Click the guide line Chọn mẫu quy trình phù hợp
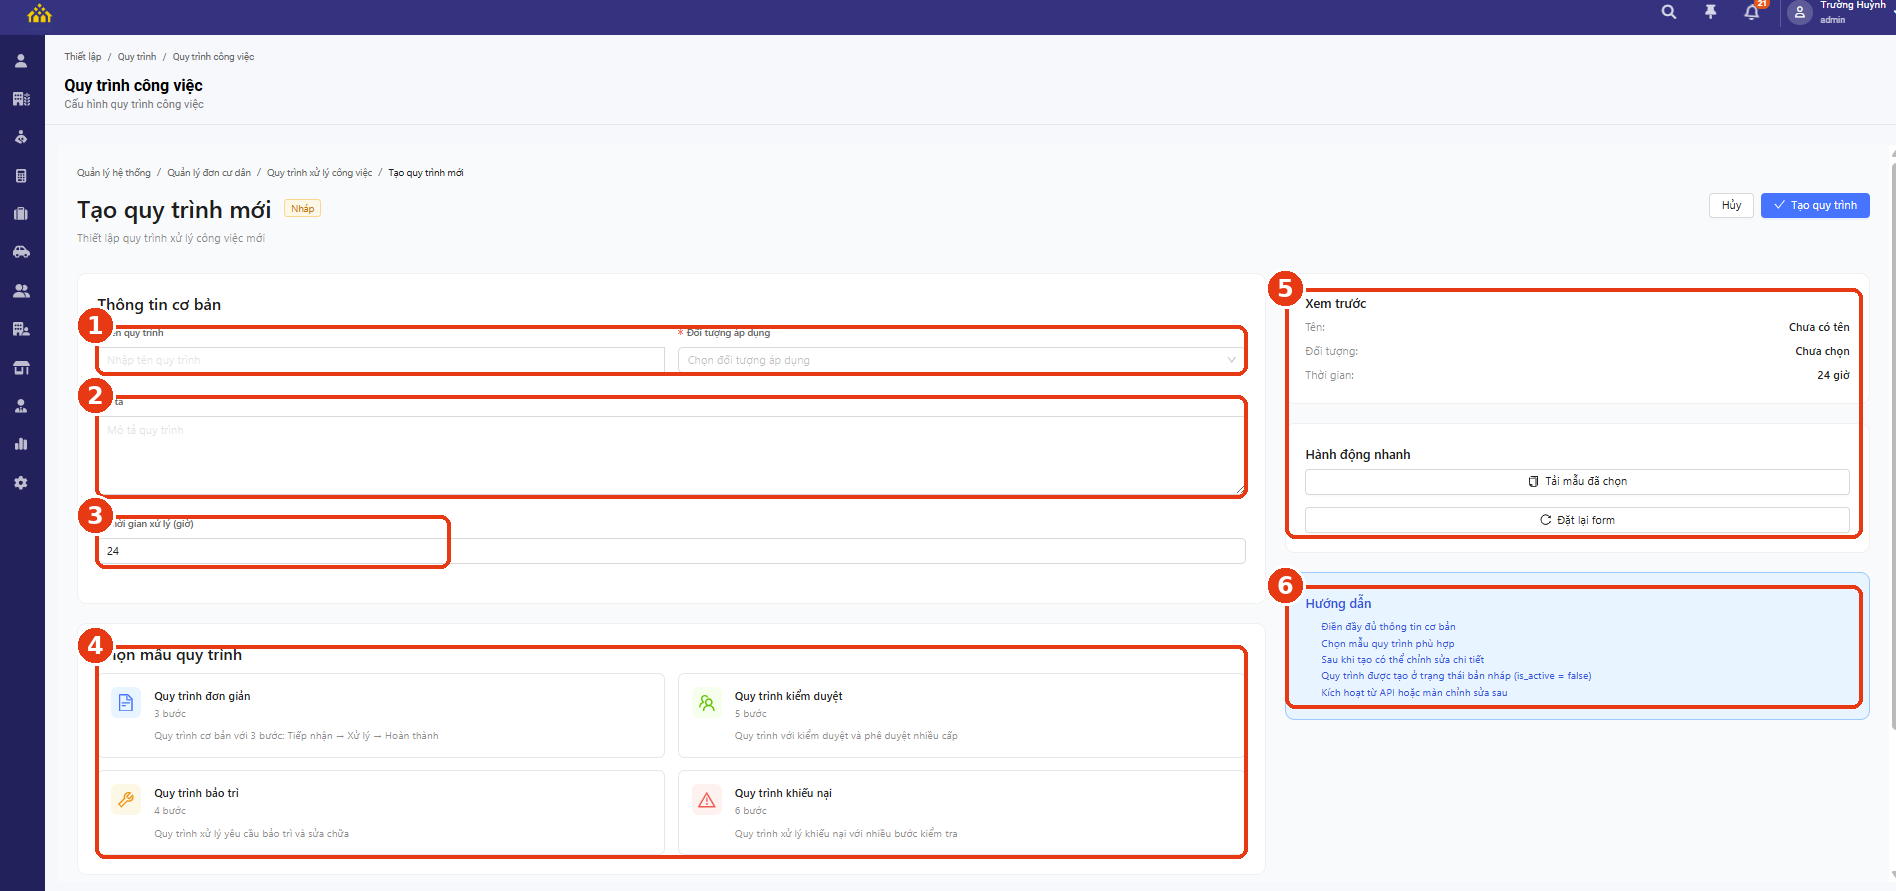 pos(1388,644)
